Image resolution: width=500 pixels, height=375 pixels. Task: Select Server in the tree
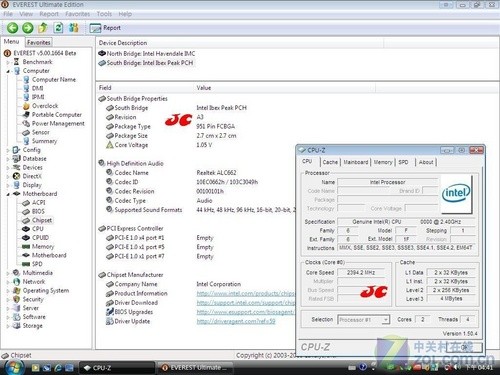[x=30, y=308]
